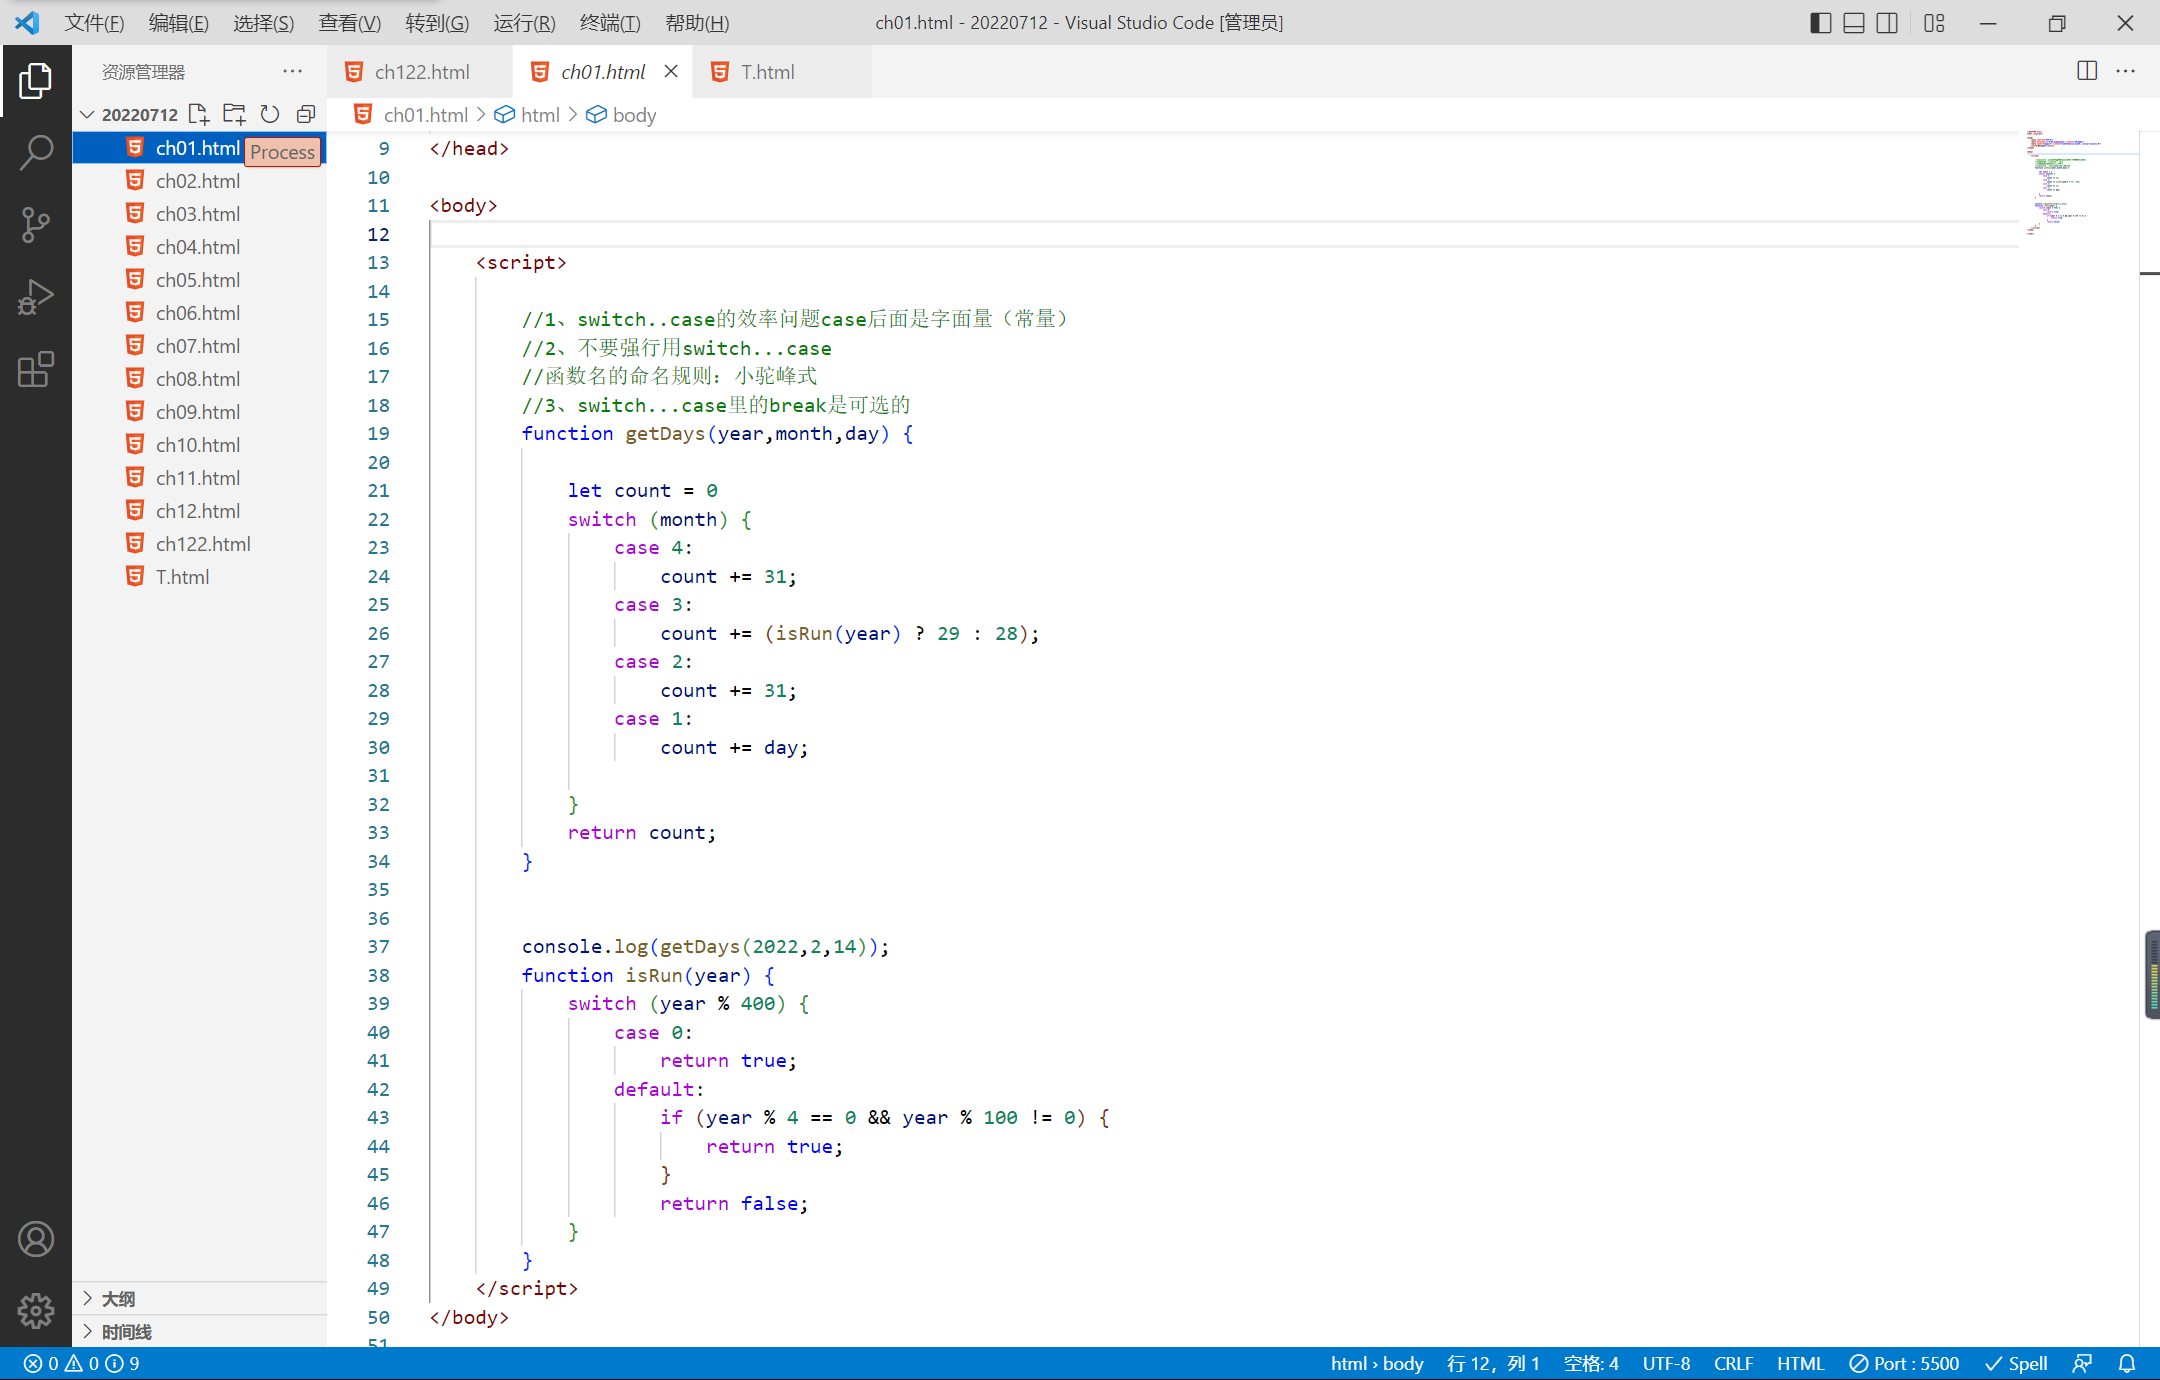Refresh the explorer file list
Screen dimensions: 2160x1380
click(270, 114)
